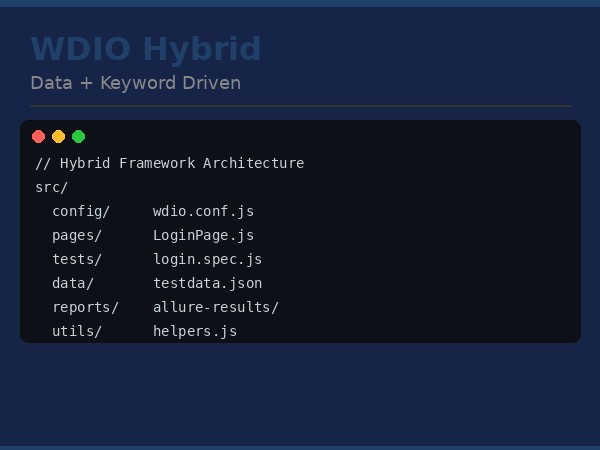Expand the config/ folder
This screenshot has height=450, width=600.
[x=81, y=211]
